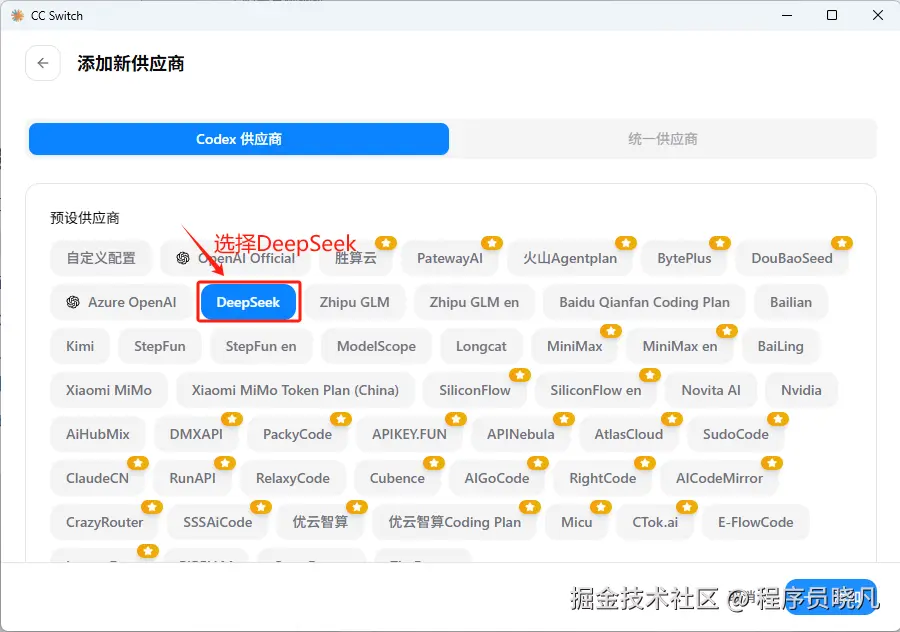Select the APIKEY.FUN provider
The width and height of the screenshot is (900, 632).
409,434
